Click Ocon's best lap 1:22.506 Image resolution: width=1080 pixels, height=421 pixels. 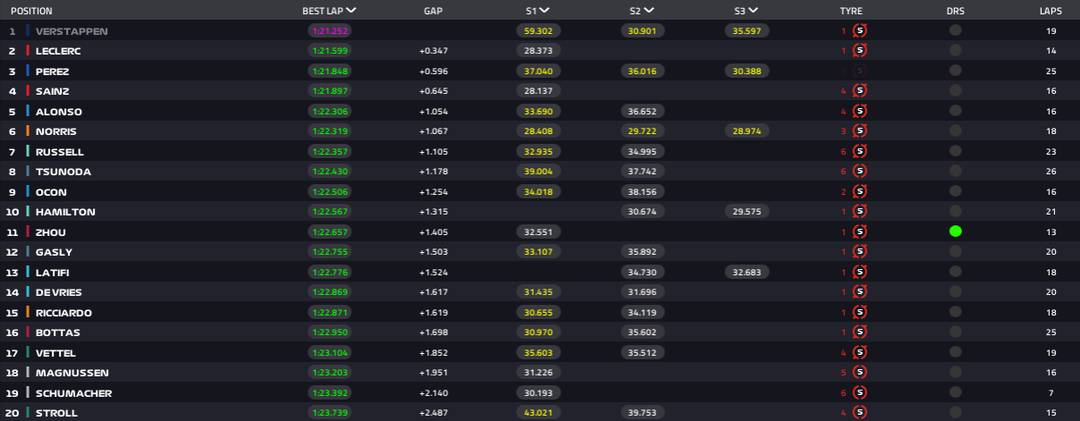point(329,192)
